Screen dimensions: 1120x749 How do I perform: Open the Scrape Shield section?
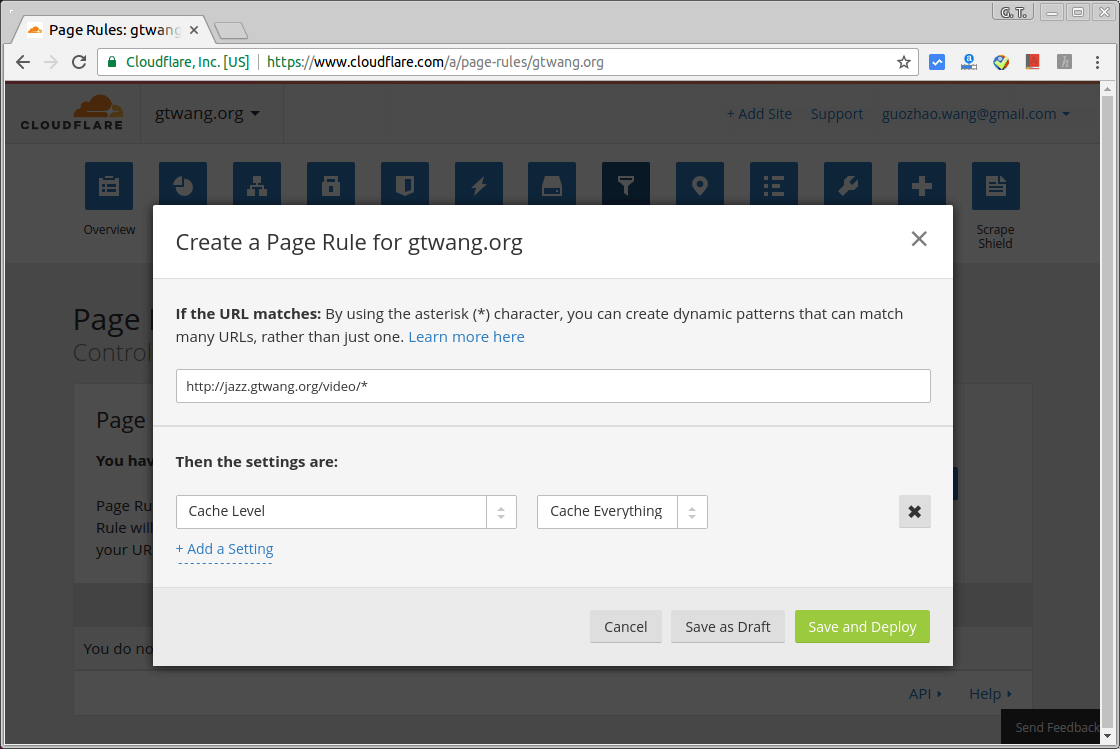coord(995,186)
